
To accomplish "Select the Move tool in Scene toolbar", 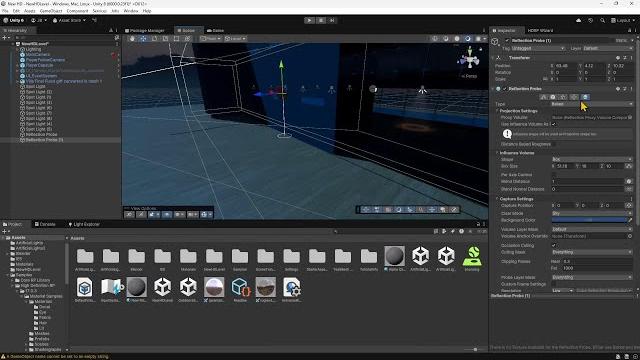I will coord(143,39).
